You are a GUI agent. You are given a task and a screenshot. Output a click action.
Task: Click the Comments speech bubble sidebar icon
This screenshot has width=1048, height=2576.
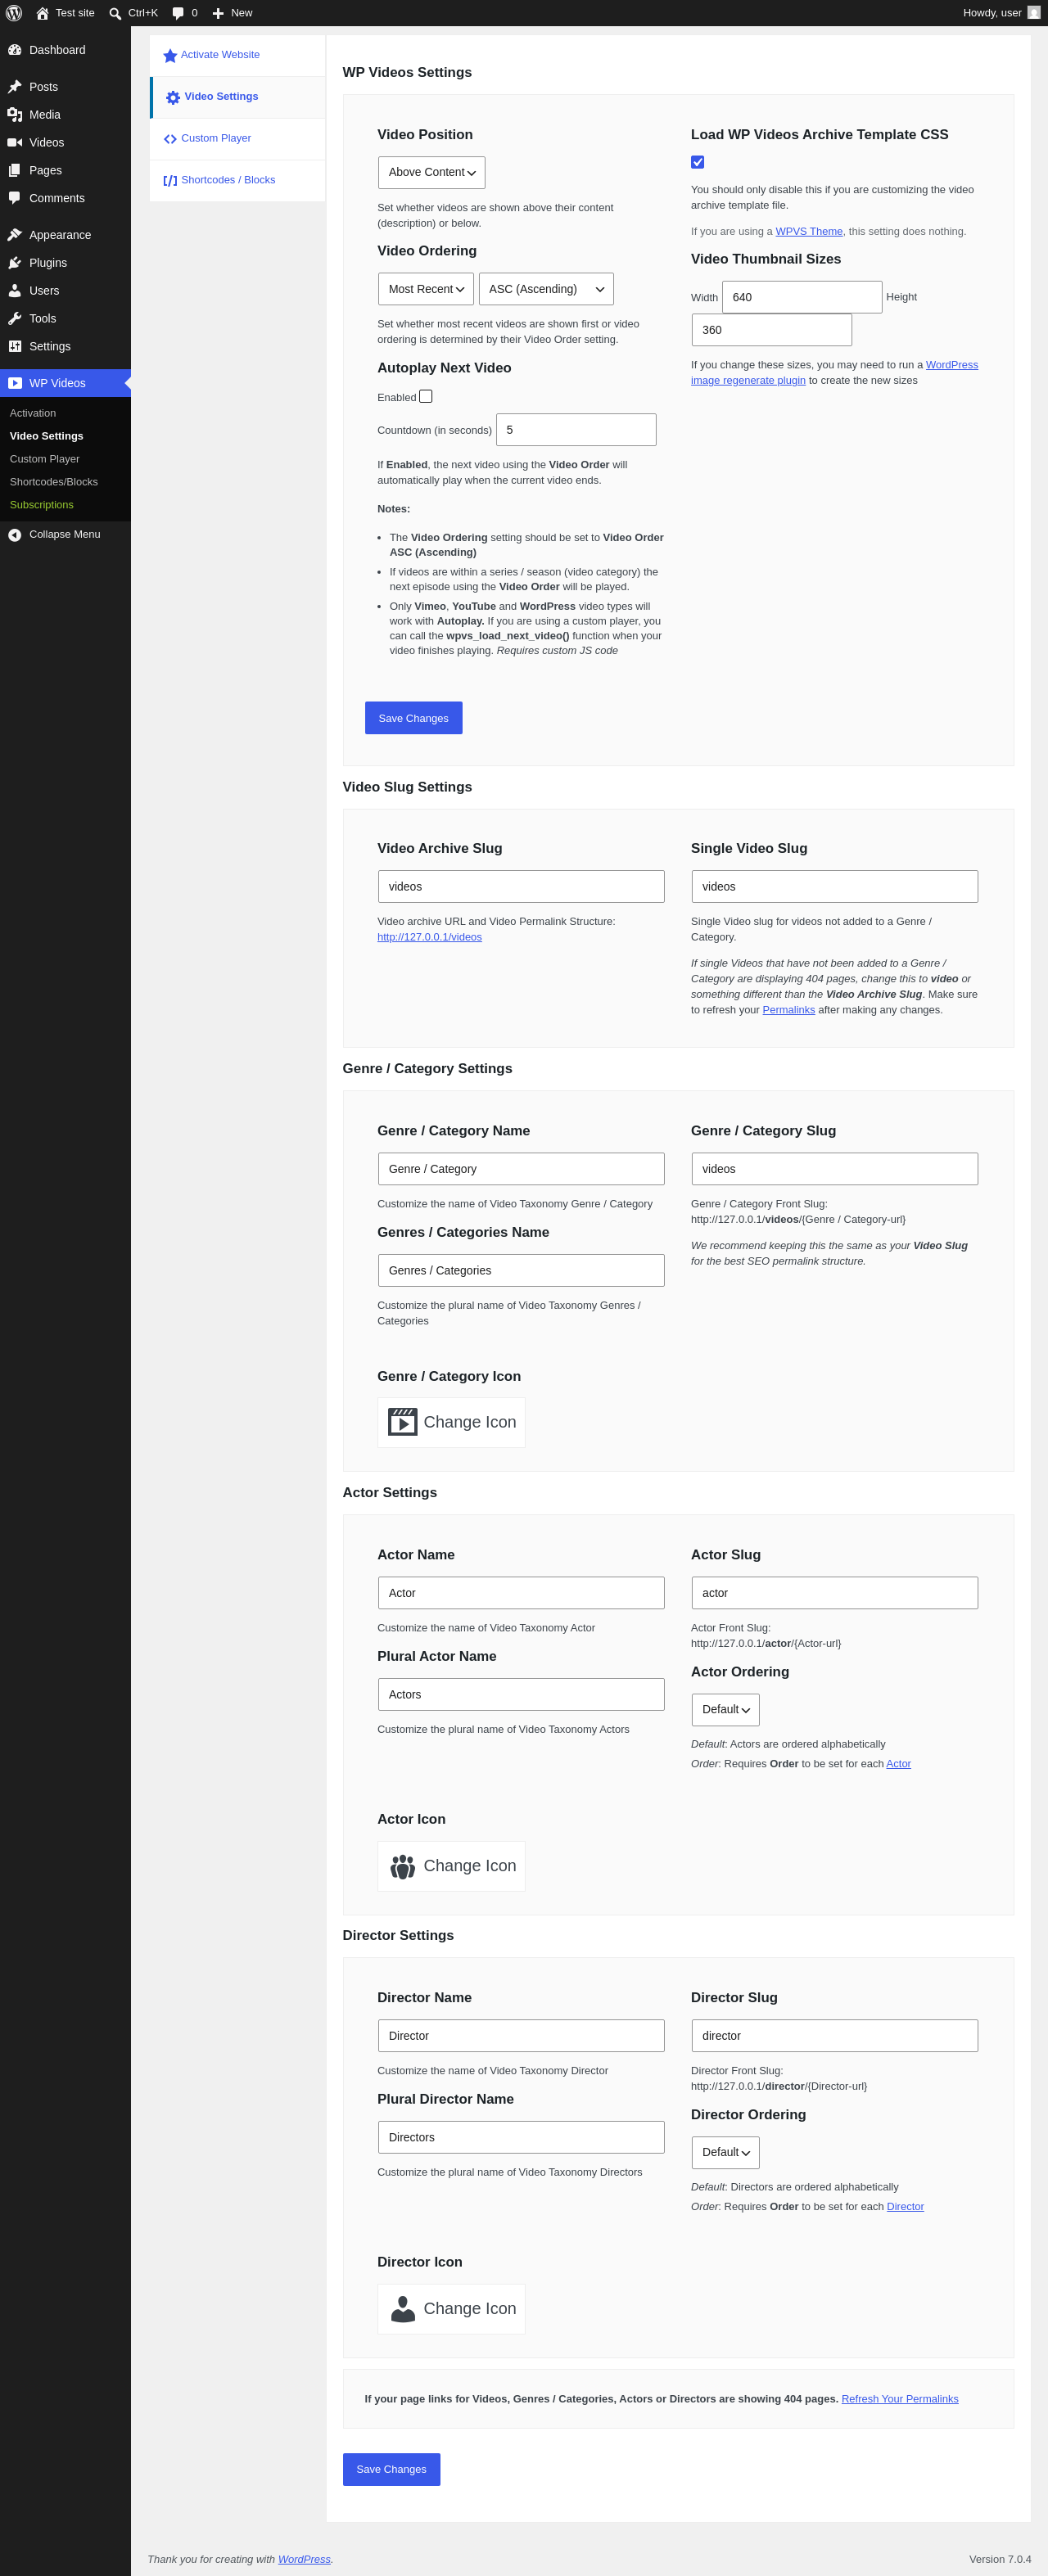click(x=15, y=198)
